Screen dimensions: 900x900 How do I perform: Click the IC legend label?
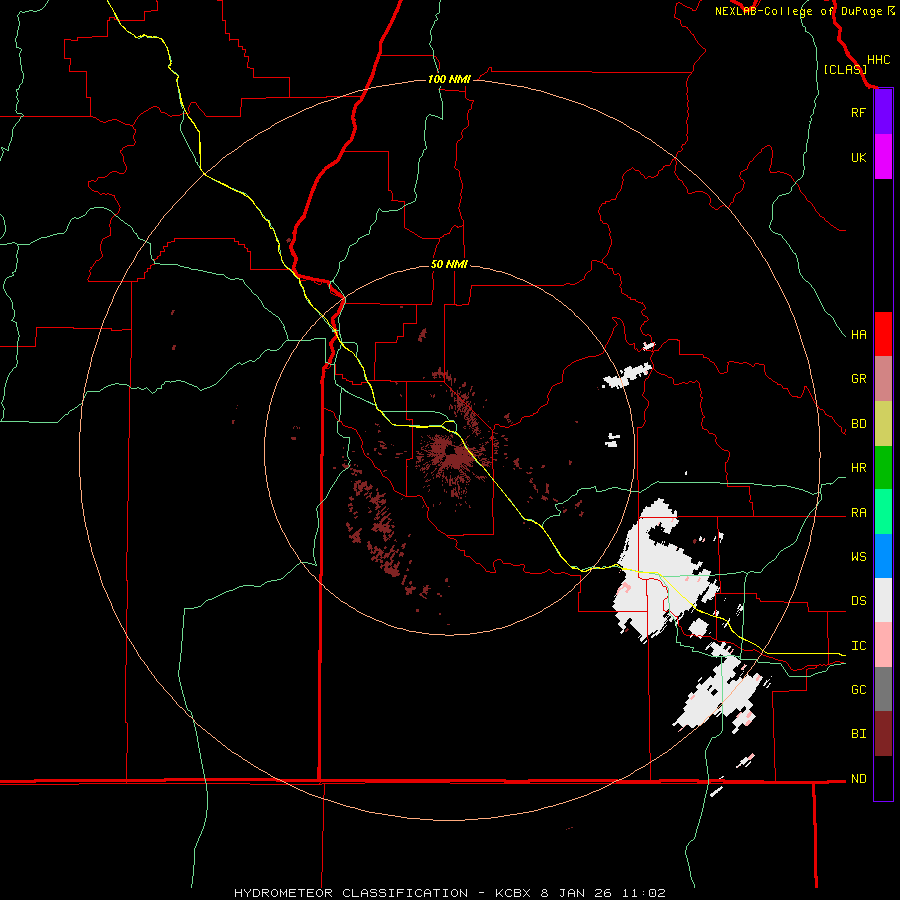point(858,646)
